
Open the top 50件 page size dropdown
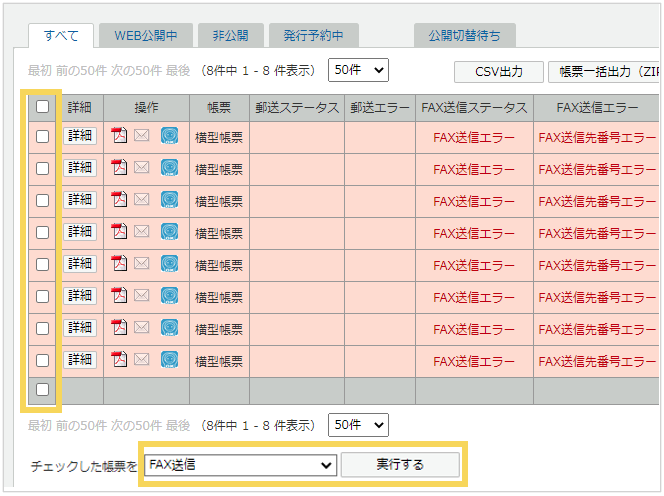click(358, 71)
